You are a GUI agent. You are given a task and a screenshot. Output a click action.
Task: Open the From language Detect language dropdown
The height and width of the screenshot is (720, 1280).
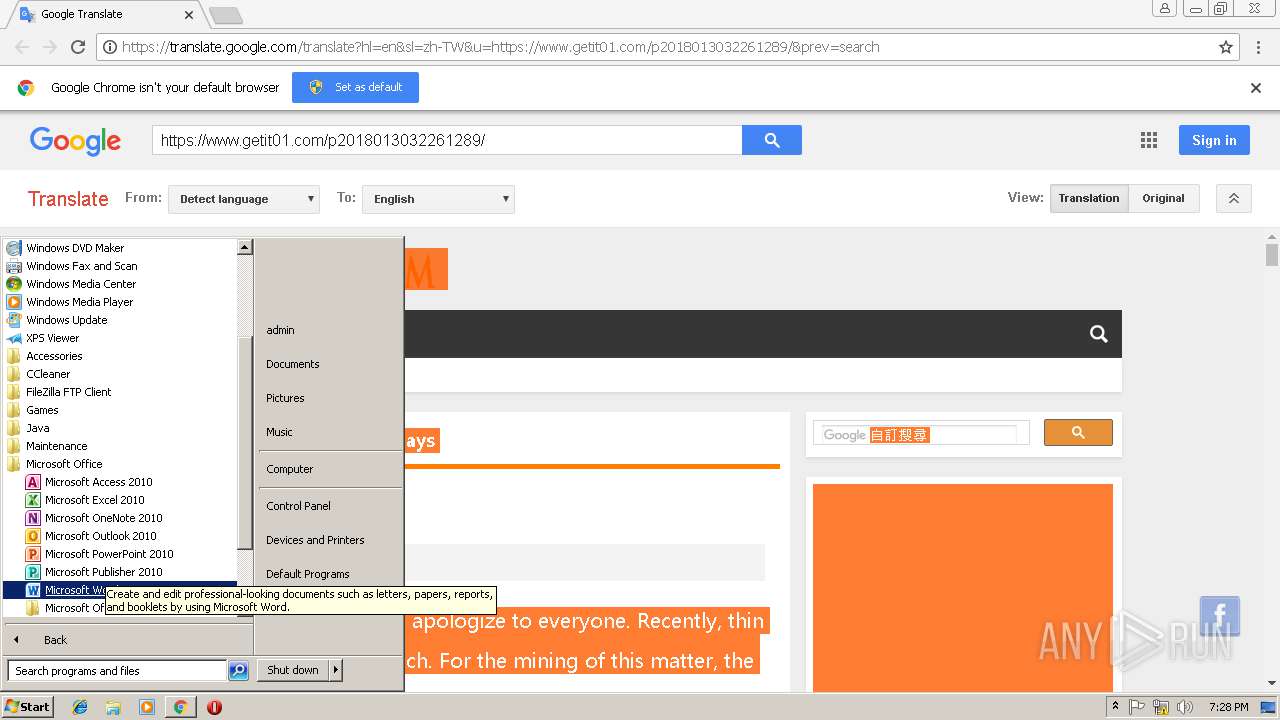pos(244,199)
